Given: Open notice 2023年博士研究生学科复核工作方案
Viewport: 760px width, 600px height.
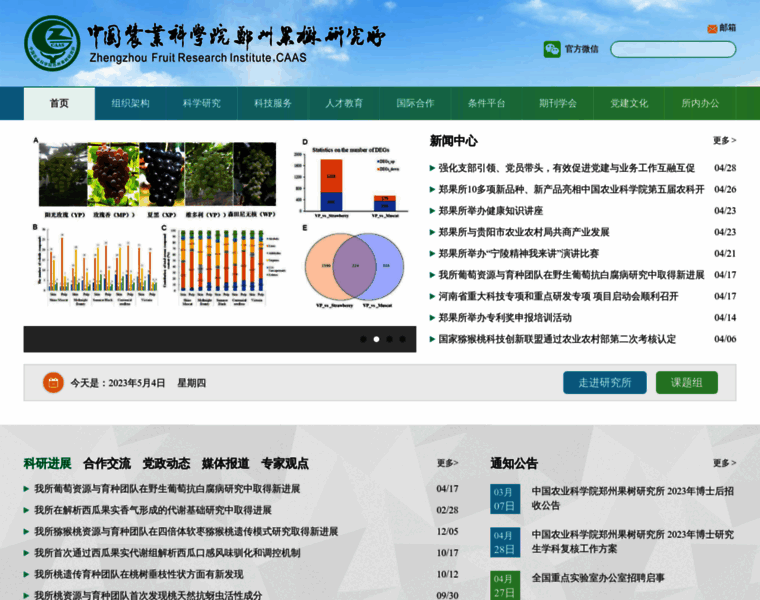Looking at the screenshot, I should tap(633, 542).
